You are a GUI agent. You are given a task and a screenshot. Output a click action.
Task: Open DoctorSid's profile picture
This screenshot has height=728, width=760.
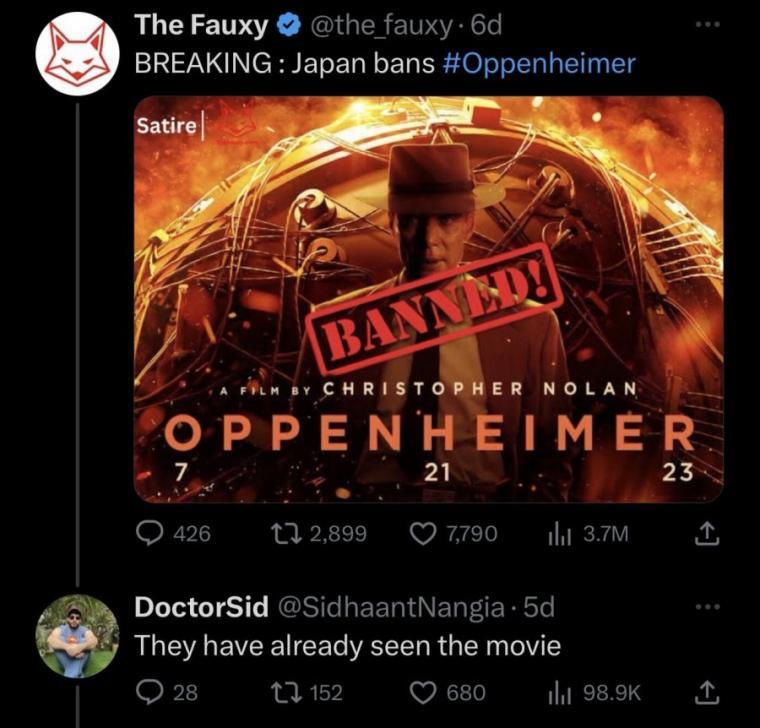[x=77, y=635]
